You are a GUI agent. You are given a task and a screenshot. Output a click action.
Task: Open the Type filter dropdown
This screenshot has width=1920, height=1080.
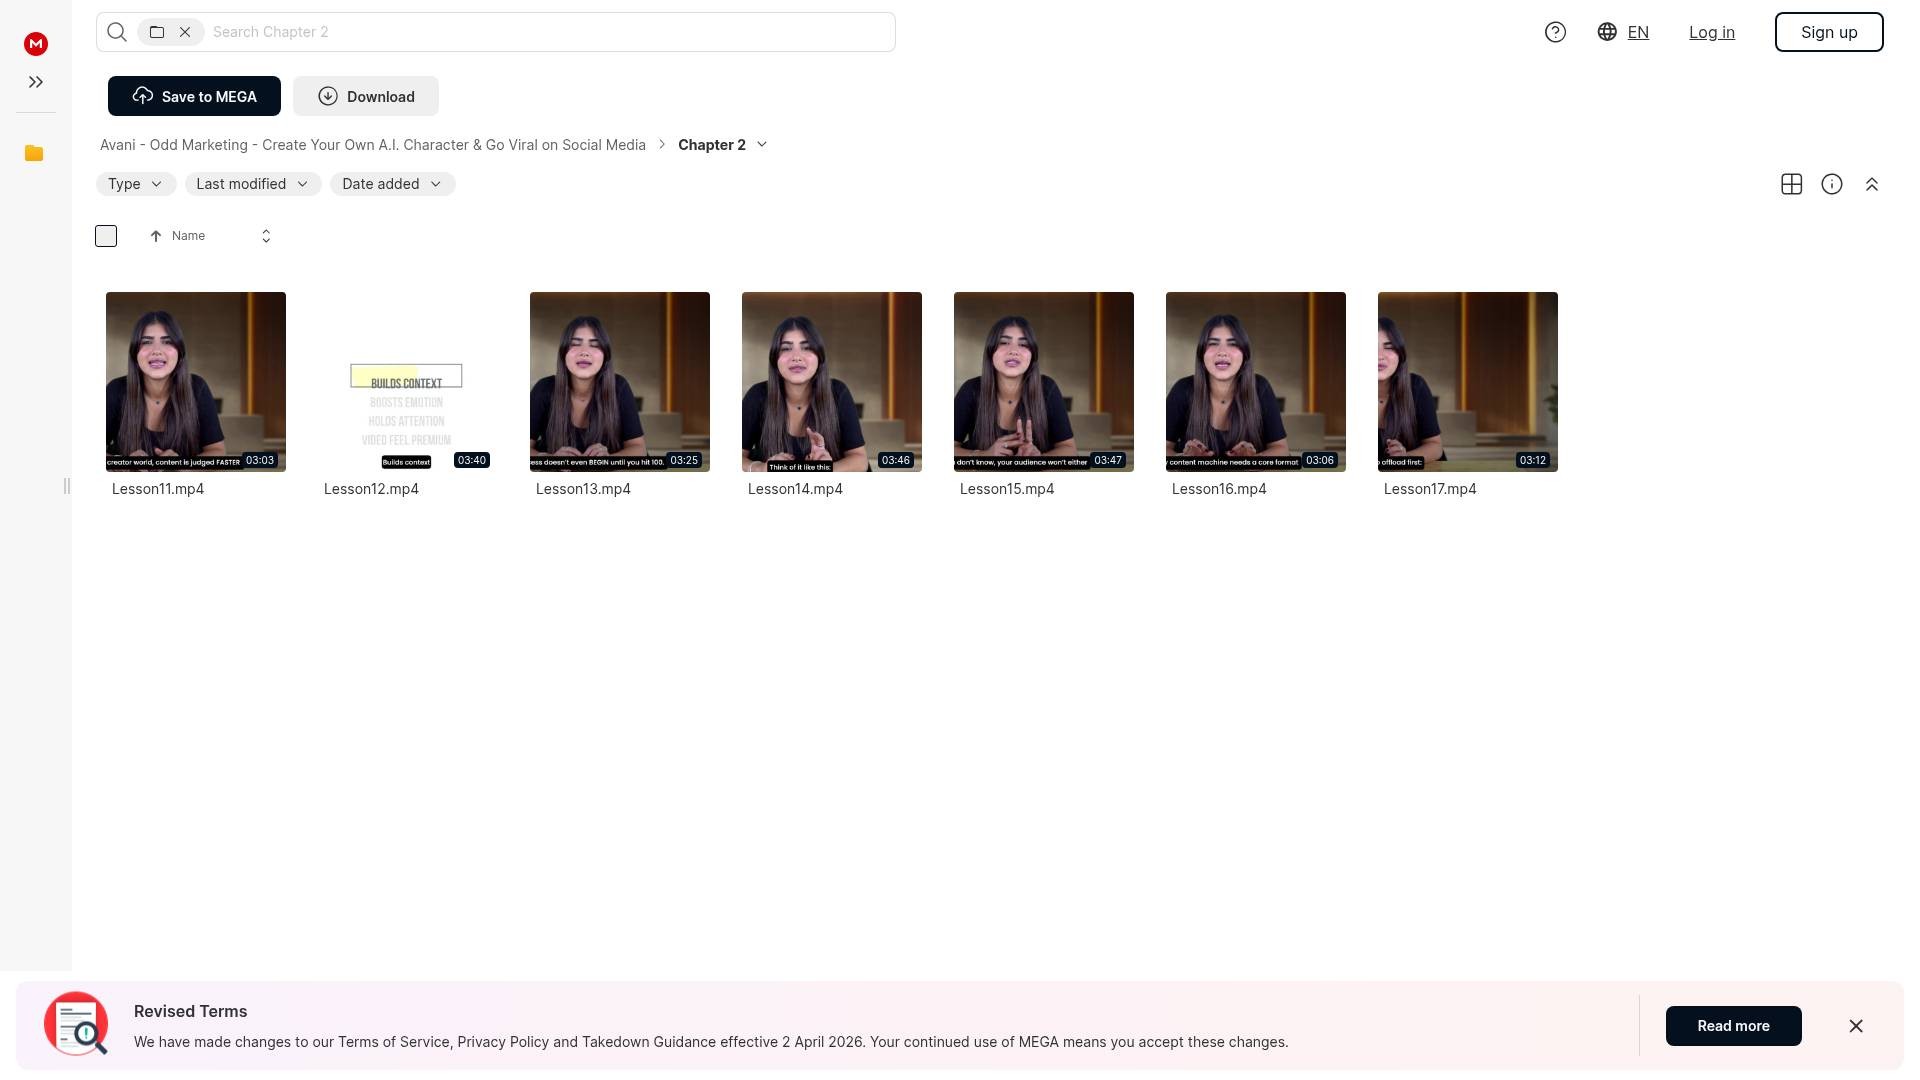pyautogui.click(x=136, y=184)
